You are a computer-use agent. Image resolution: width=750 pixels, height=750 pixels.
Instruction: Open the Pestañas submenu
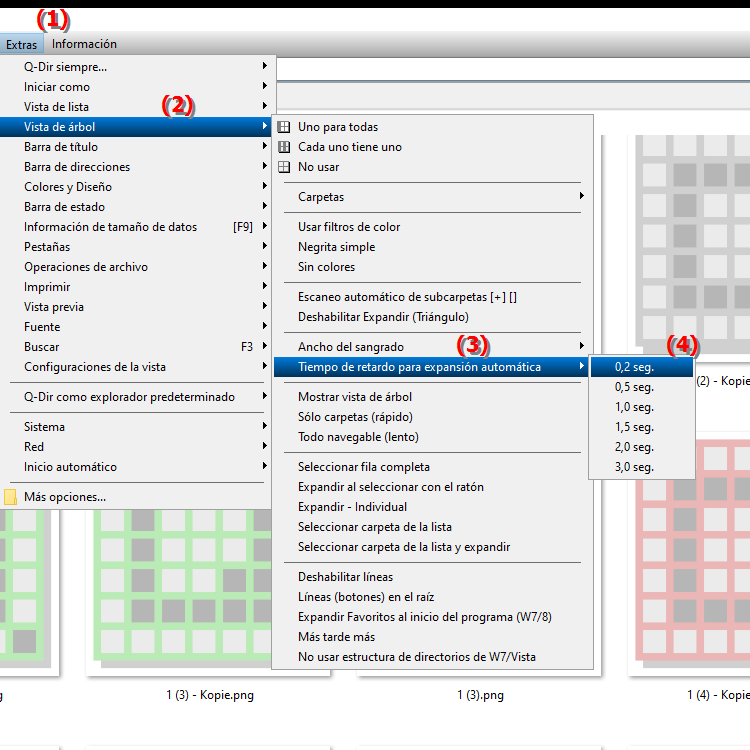(136, 247)
